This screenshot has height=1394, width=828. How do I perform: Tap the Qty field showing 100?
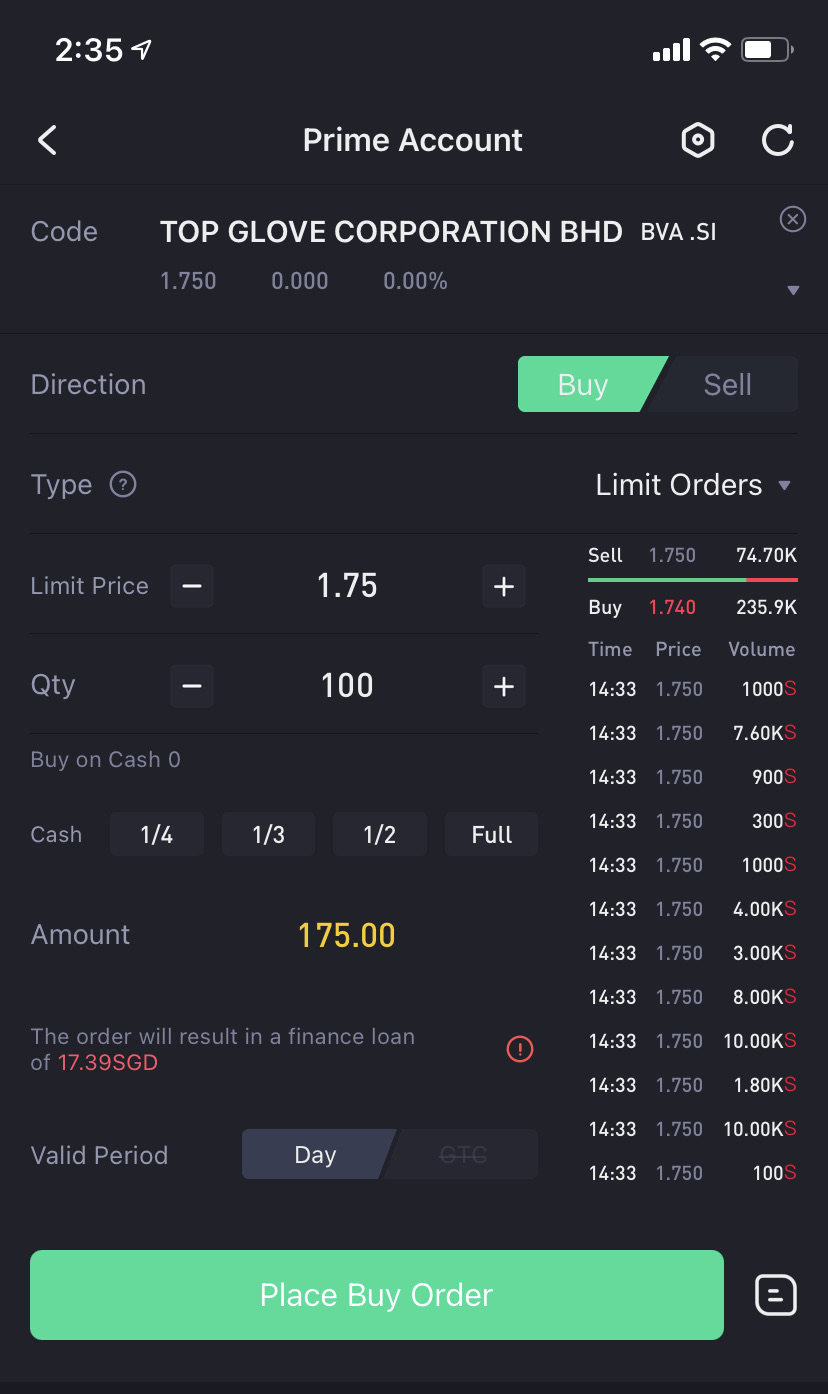click(347, 686)
